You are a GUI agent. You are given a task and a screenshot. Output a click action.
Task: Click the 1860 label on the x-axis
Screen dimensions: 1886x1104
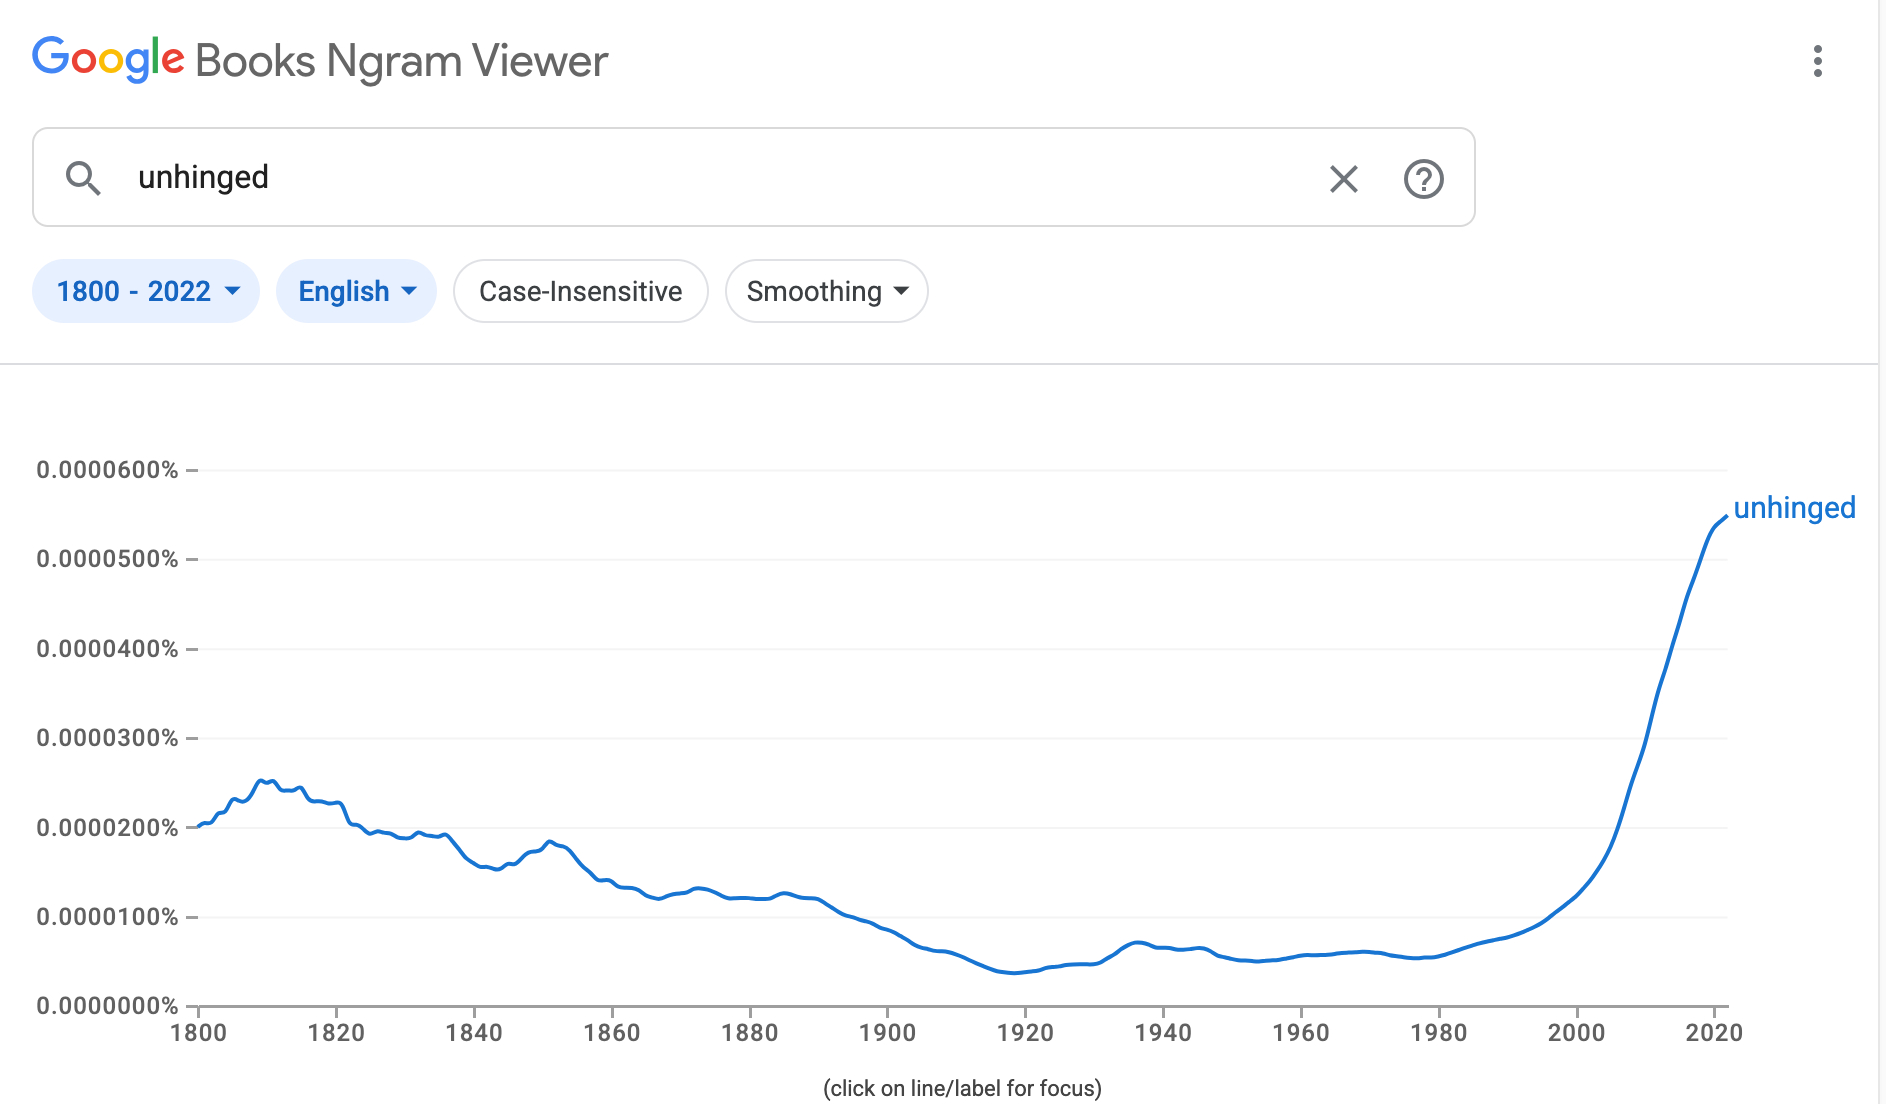pos(612,1032)
